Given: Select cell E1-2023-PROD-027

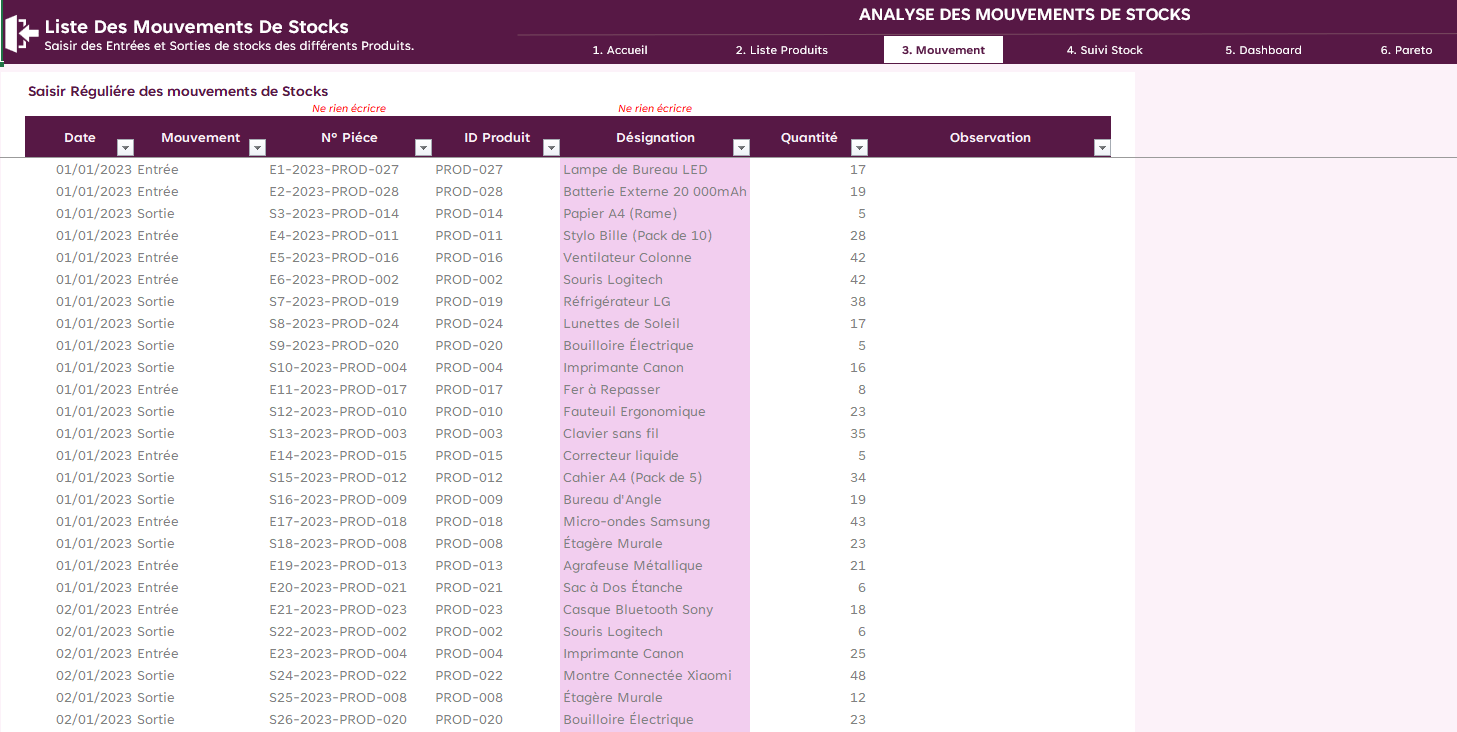Looking at the screenshot, I should pos(334,170).
